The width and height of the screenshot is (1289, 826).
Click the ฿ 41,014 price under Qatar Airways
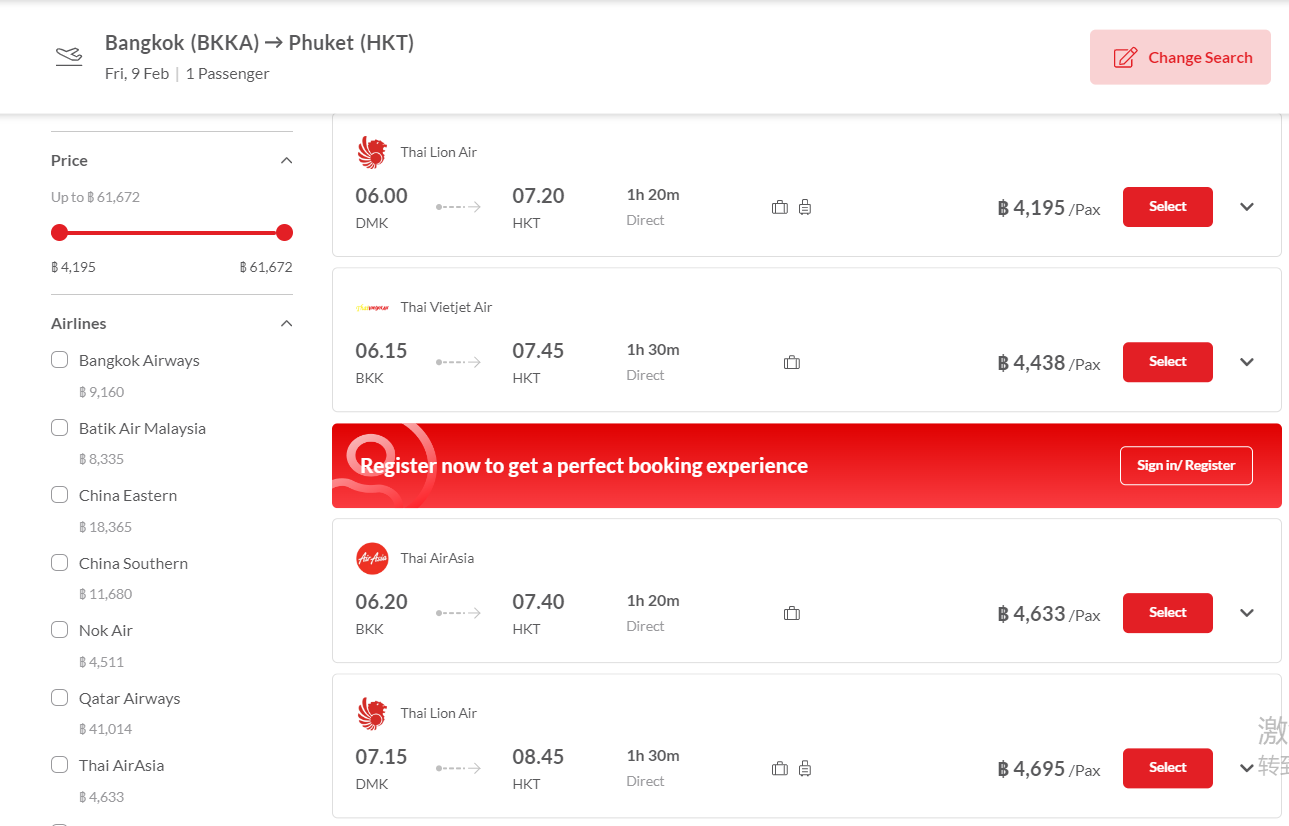coord(106,729)
